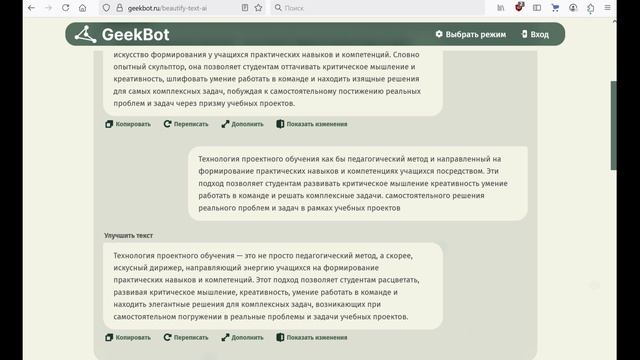Reload the page with the refresh icon
The width and height of the screenshot is (640, 360).
pyautogui.click(x=65, y=8)
